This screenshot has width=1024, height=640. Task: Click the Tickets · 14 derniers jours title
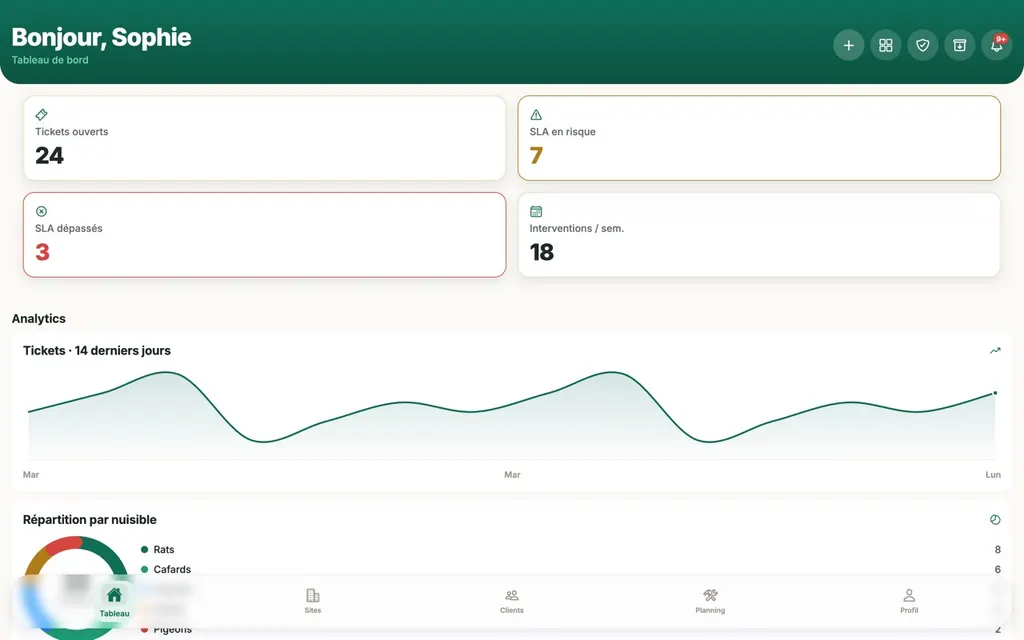97,351
